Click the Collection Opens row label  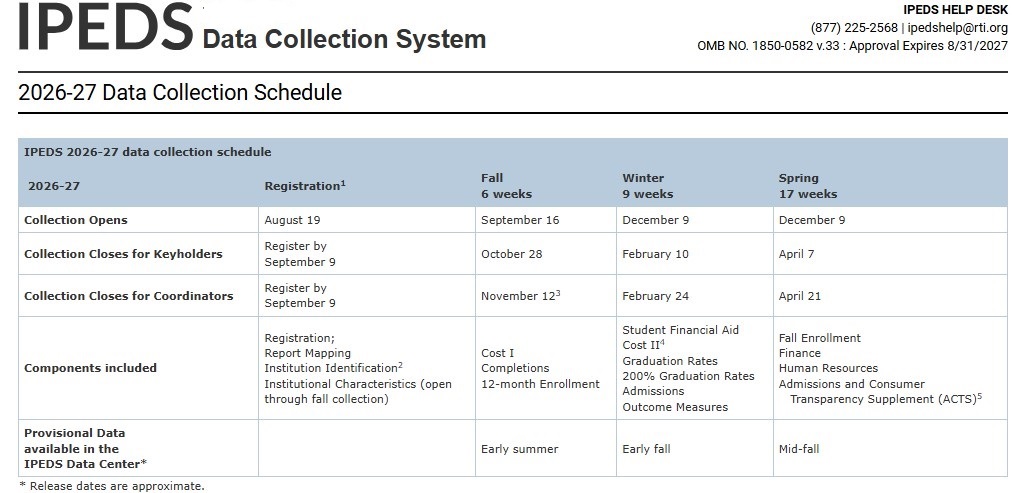76,220
